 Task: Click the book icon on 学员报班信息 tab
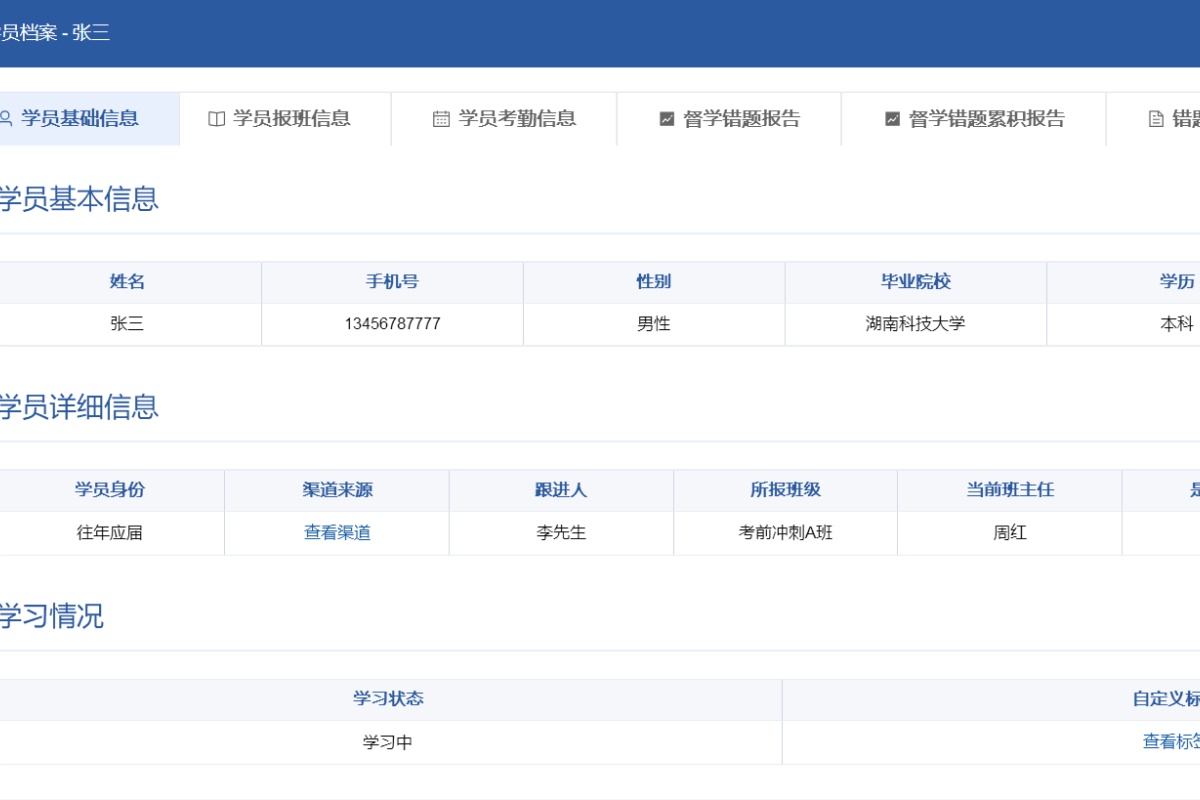tap(216, 118)
